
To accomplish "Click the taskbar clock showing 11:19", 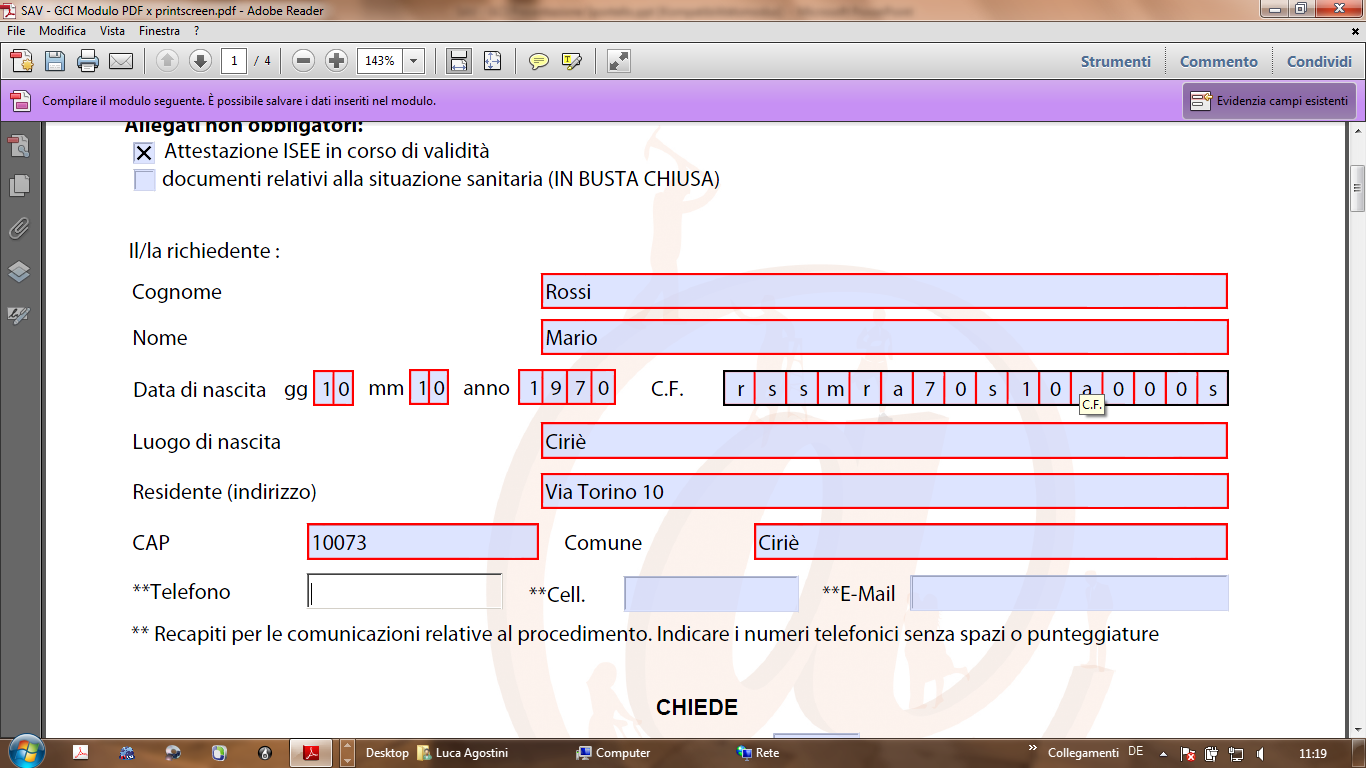I will (x=1313, y=753).
